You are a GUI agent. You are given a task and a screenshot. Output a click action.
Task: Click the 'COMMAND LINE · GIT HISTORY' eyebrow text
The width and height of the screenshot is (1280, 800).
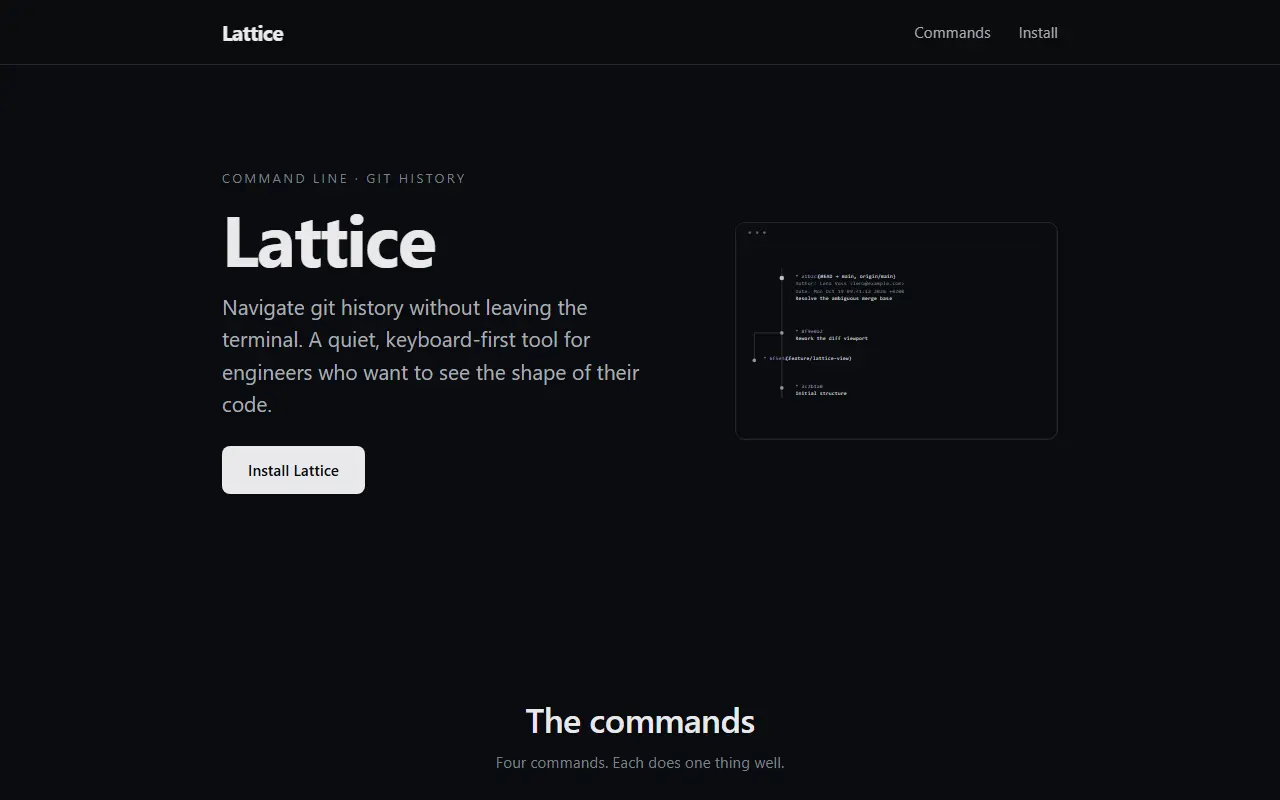(x=343, y=178)
